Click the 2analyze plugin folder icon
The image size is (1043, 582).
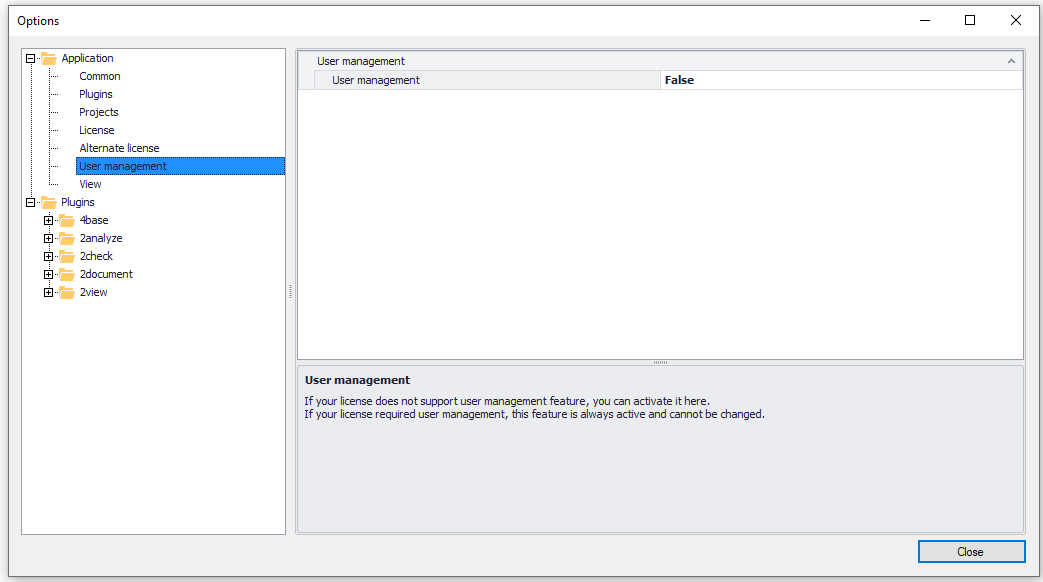67,238
